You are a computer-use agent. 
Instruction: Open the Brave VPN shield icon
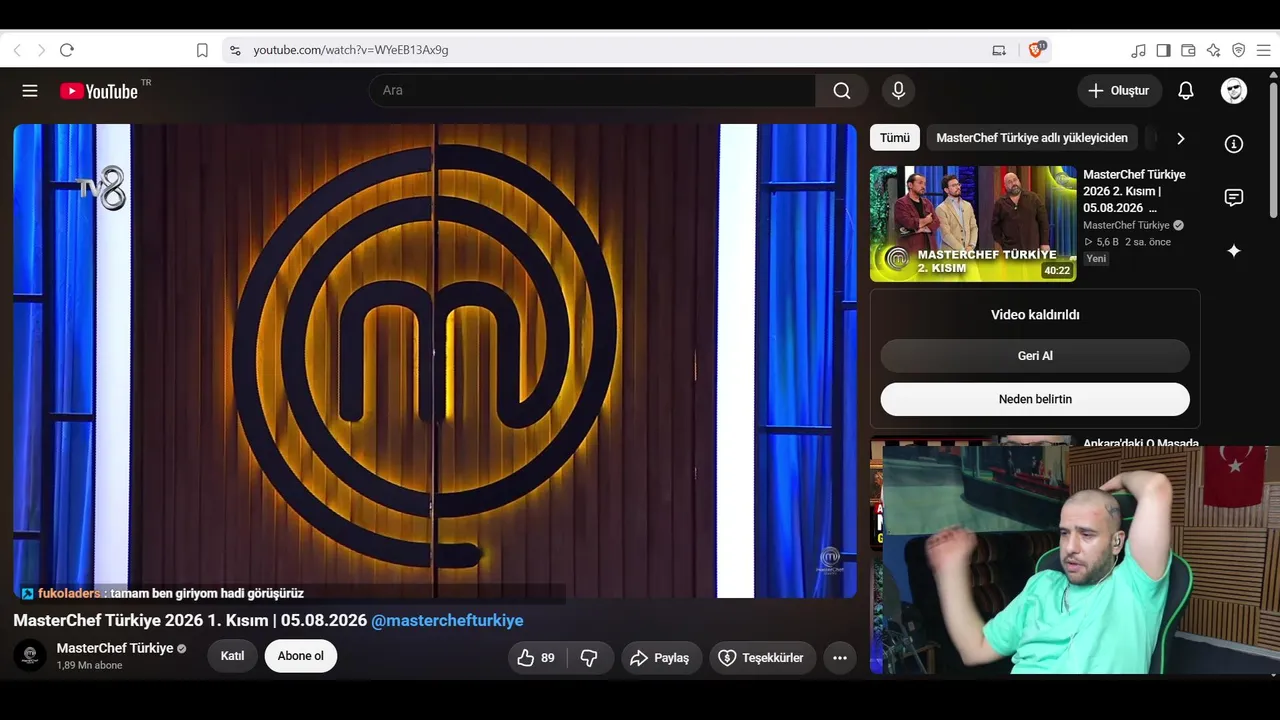(1238, 50)
